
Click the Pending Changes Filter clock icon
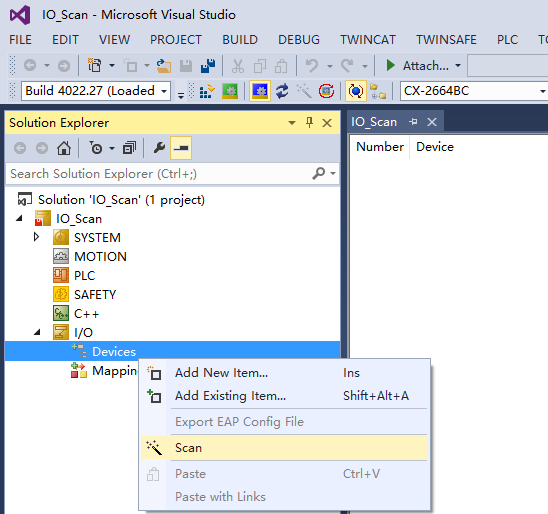click(95, 148)
